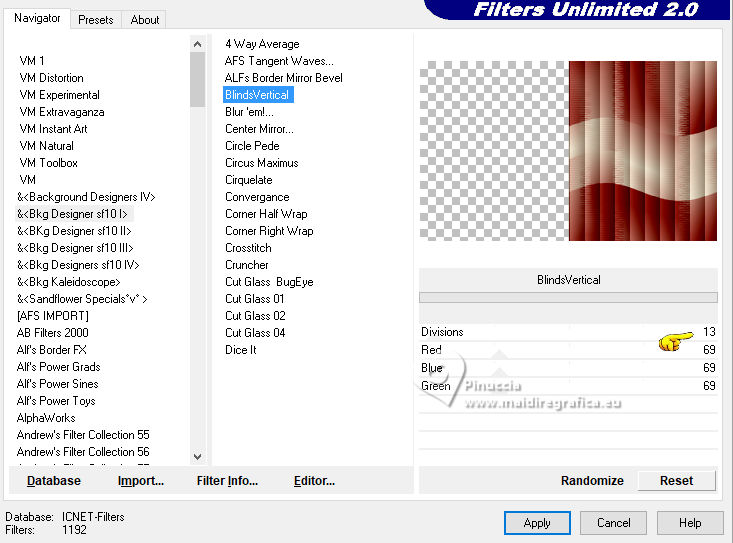Select &<Bkg Kaleidoscope> category
The image size is (733, 543).
(x=69, y=282)
